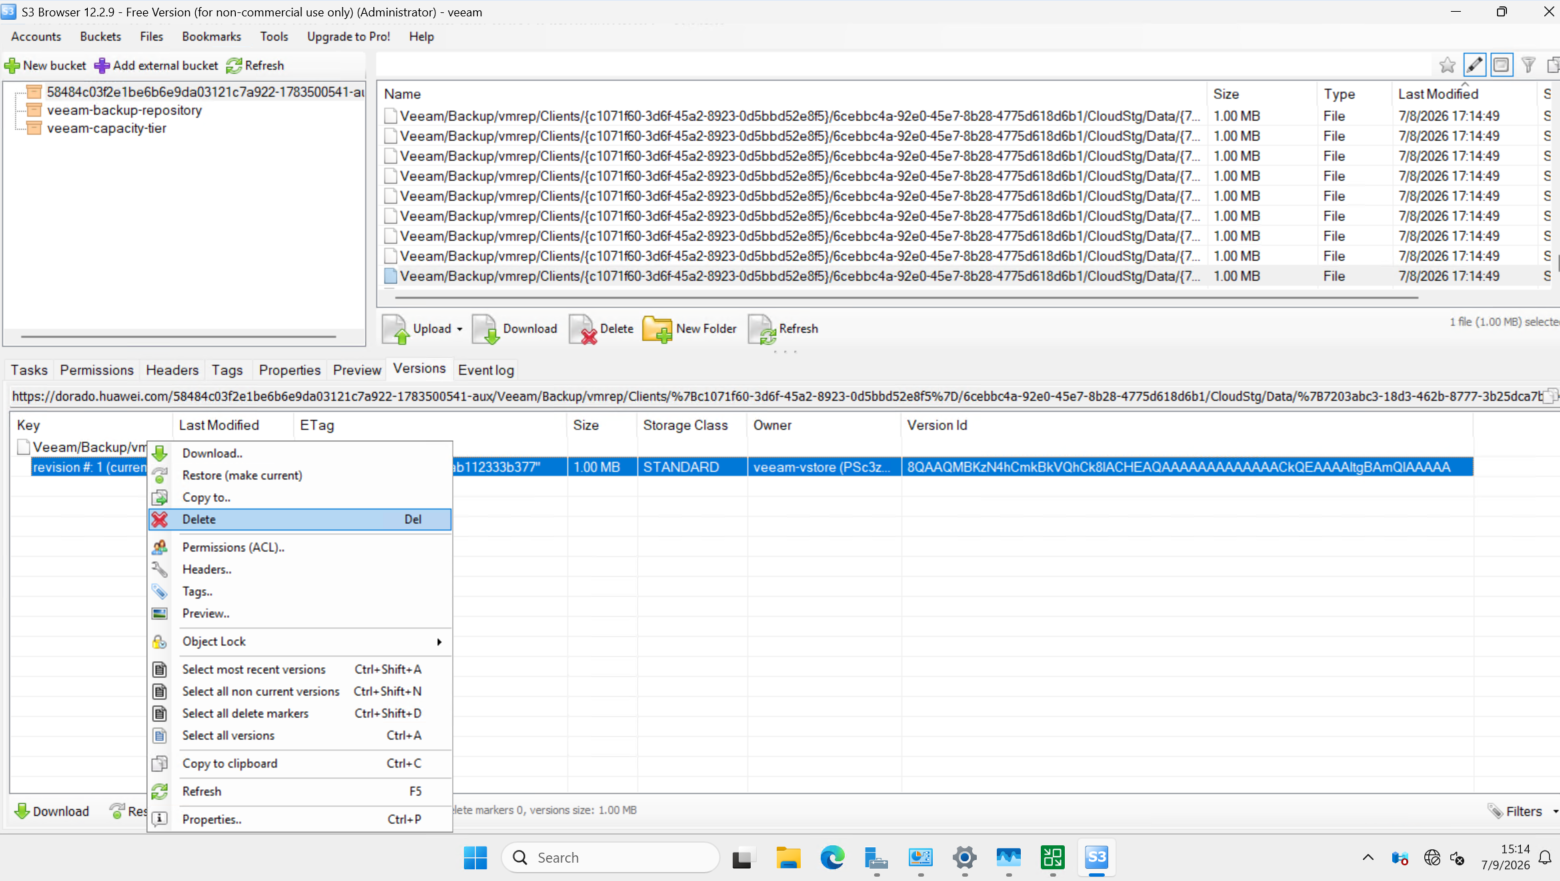Switch to the Properties tab
1560x881 pixels.
tap(290, 370)
